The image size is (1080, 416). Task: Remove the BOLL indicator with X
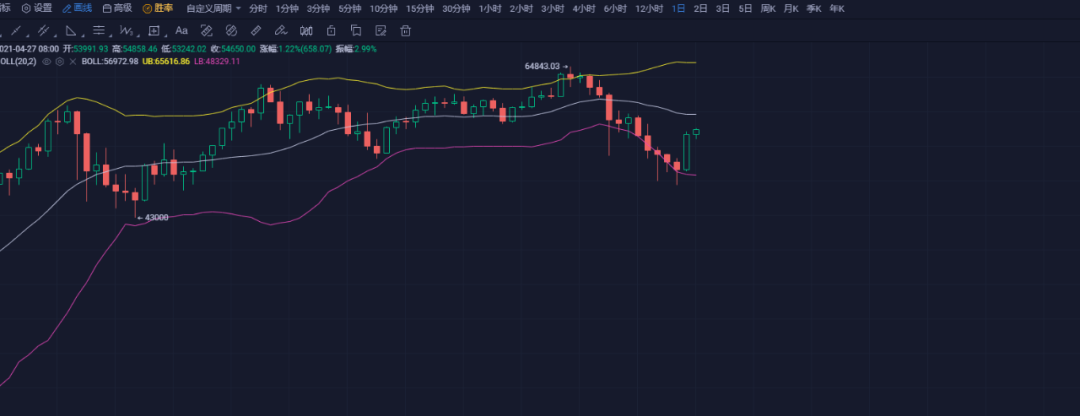click(72, 61)
